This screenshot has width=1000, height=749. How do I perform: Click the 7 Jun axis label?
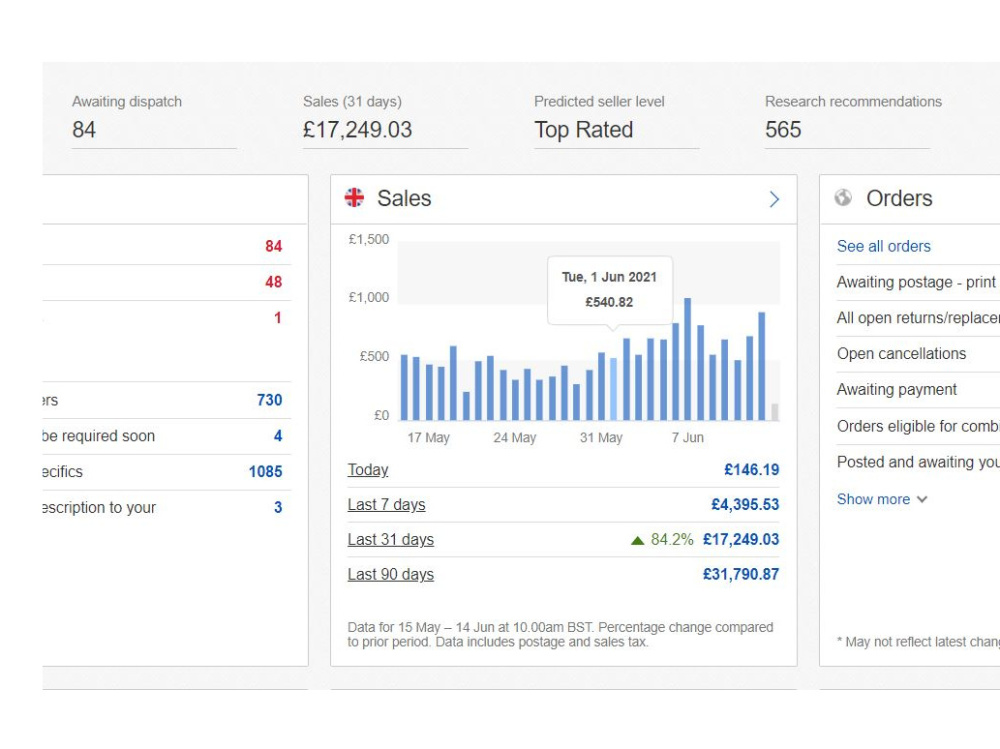tap(688, 438)
